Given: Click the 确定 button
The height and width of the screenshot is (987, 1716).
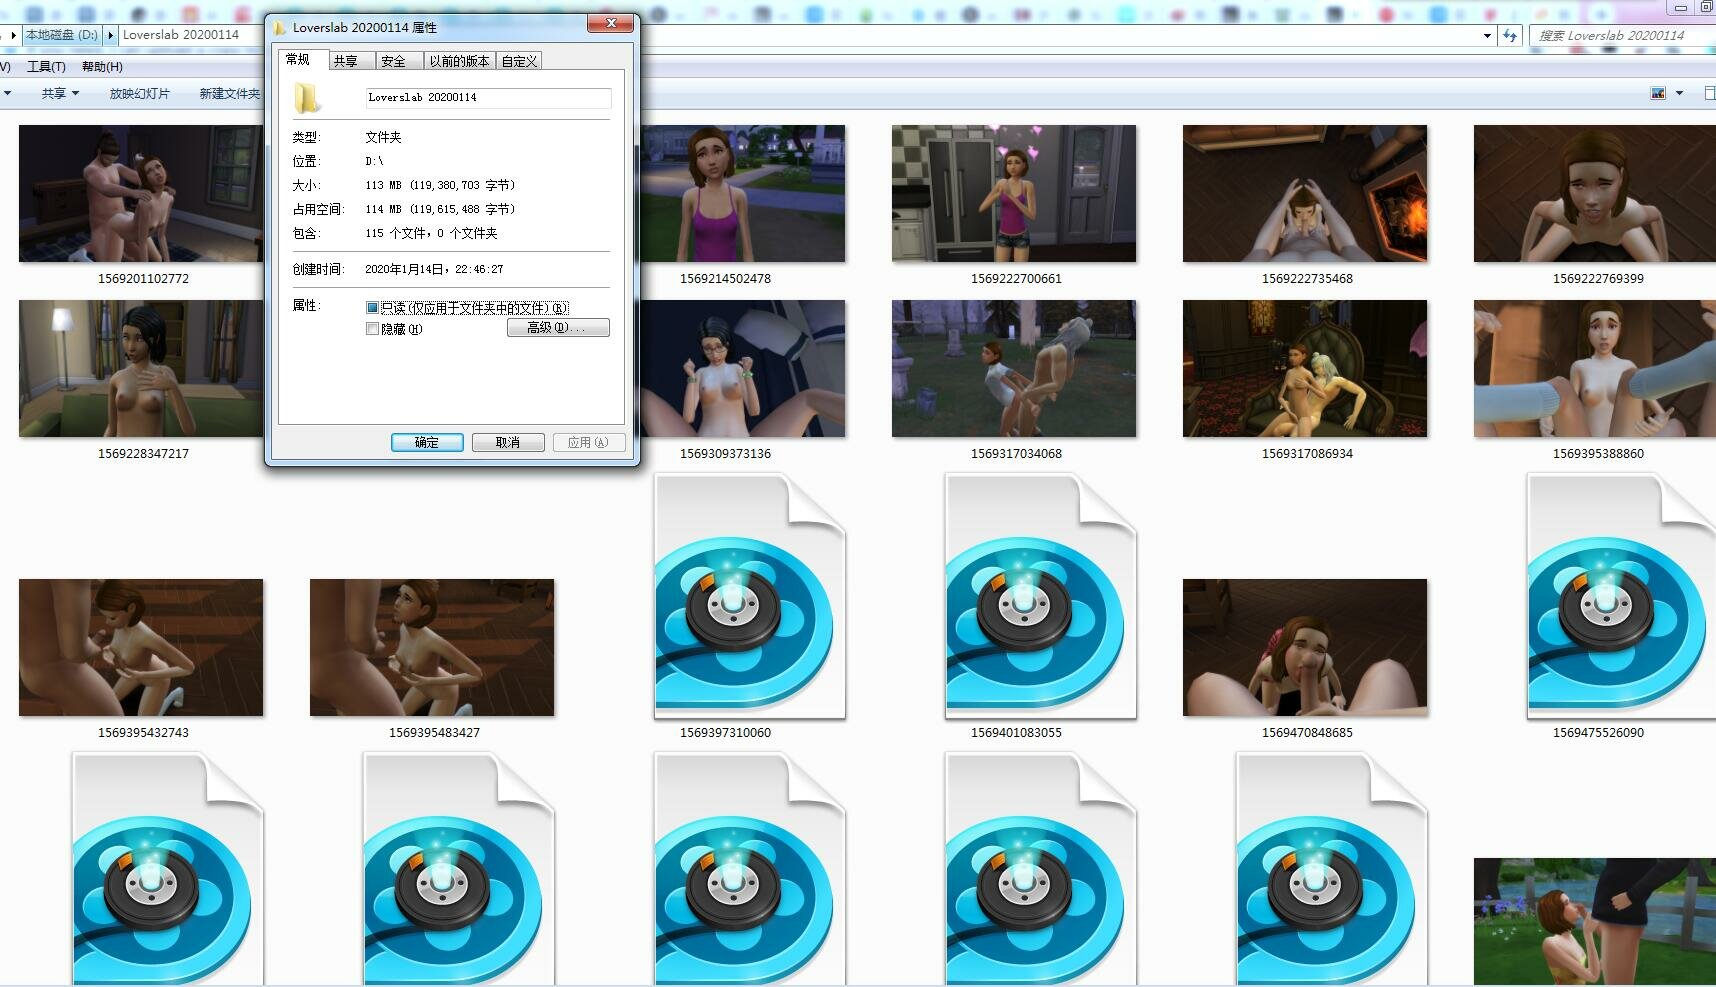Looking at the screenshot, I should tap(427, 442).
